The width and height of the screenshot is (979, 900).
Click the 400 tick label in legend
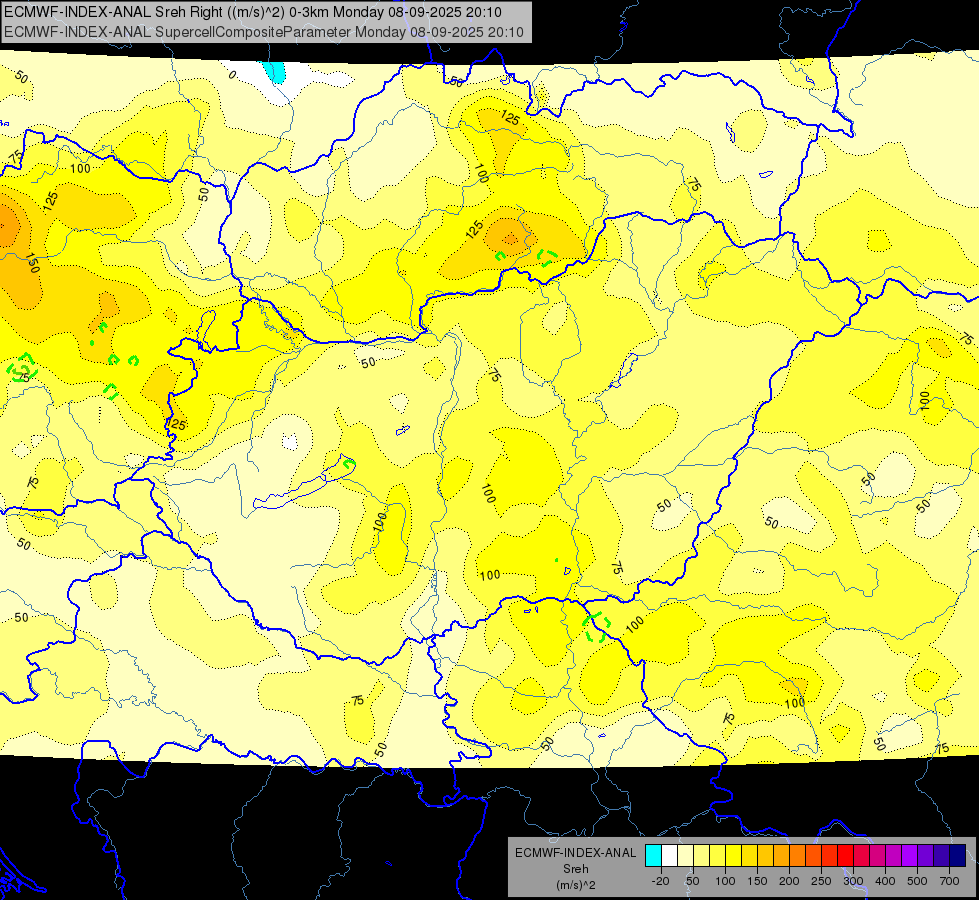[x=885, y=881]
